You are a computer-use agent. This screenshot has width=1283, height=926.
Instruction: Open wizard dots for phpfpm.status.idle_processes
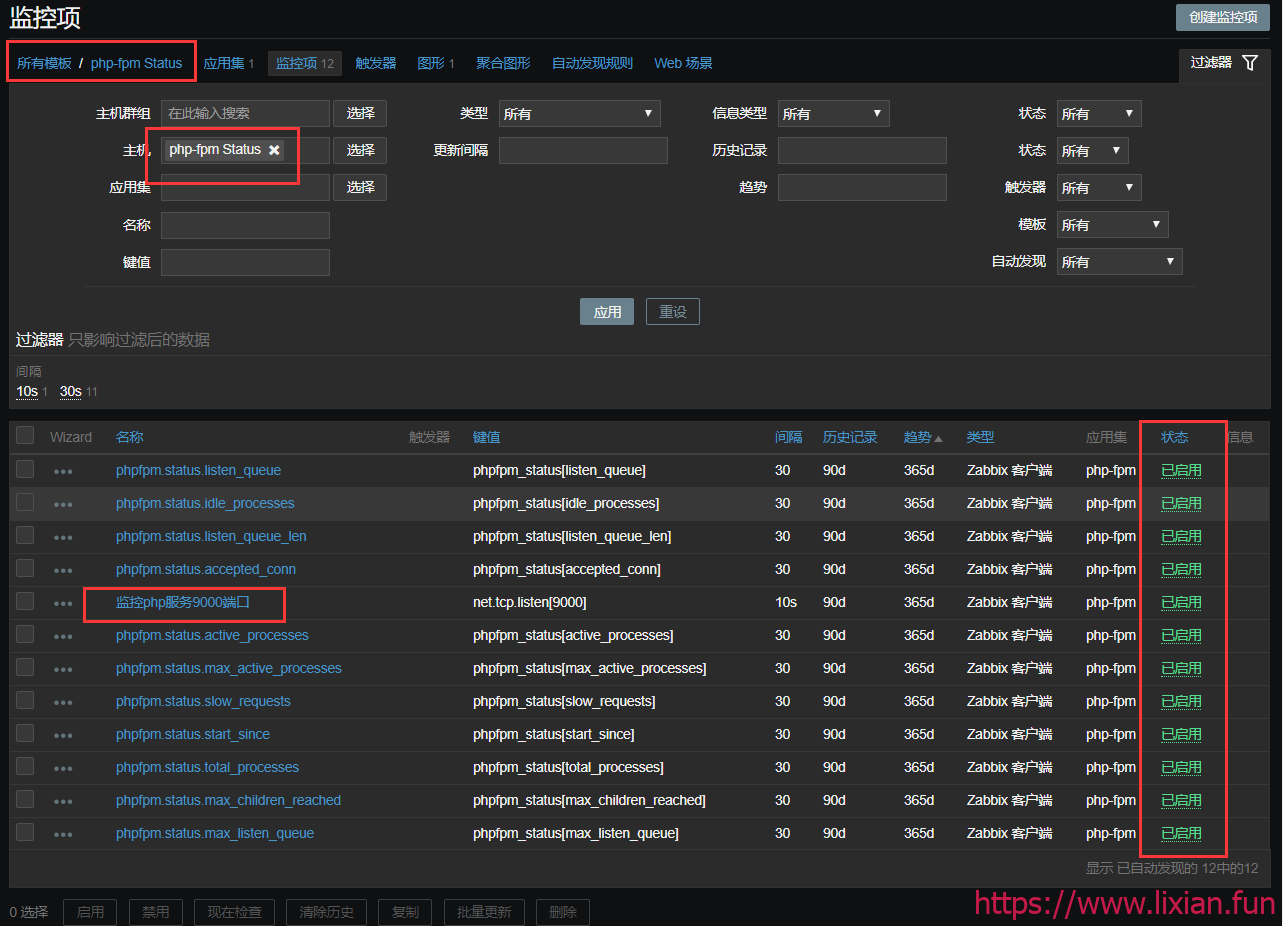(63, 504)
